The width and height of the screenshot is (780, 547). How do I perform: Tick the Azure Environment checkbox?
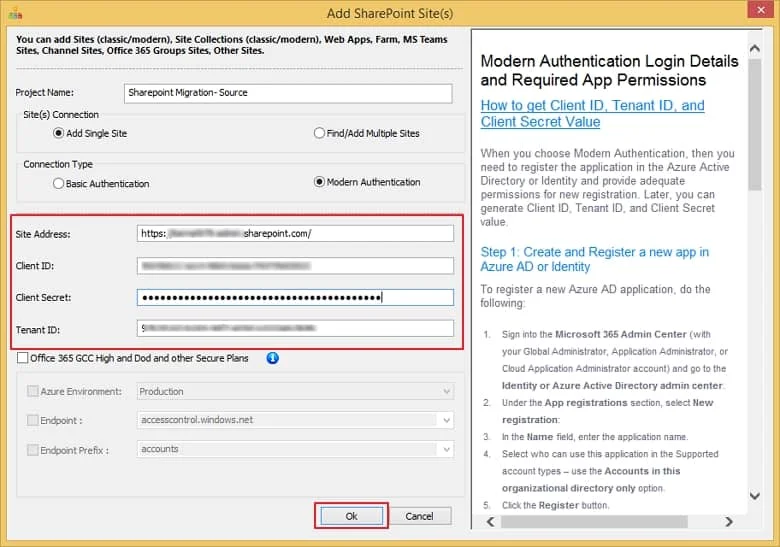pyautogui.click(x=33, y=391)
